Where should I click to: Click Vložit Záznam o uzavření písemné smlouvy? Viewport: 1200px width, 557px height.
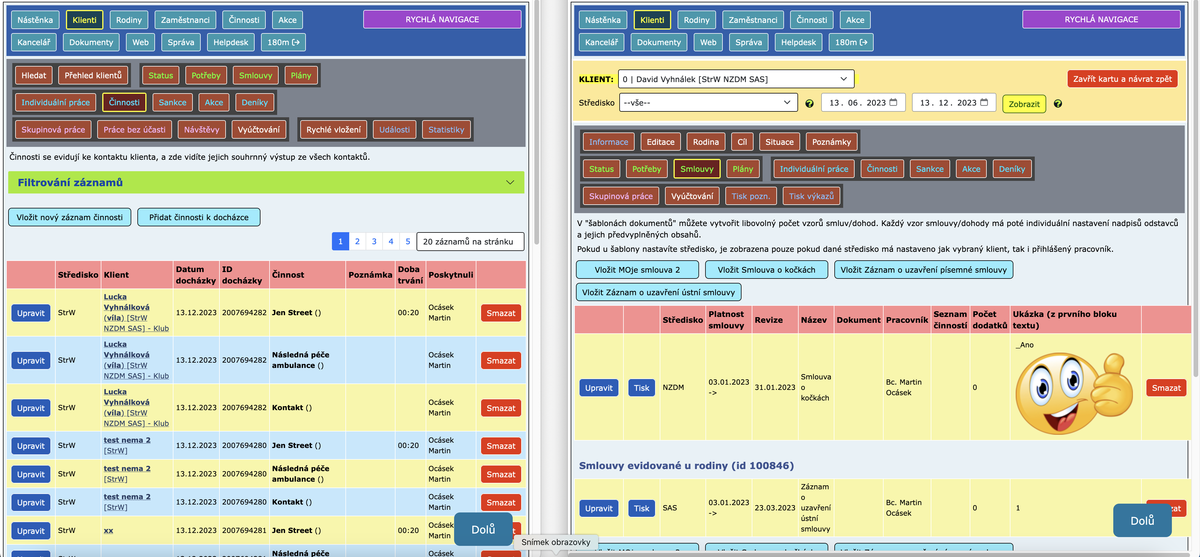pyautogui.click(x=923, y=269)
